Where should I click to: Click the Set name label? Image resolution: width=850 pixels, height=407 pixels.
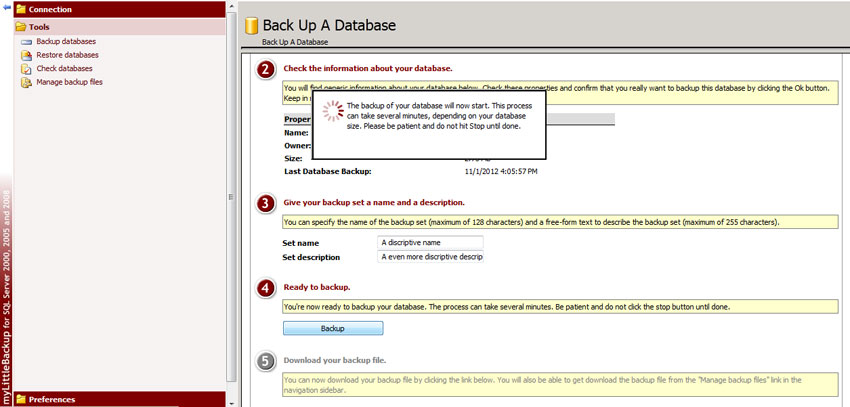pos(301,243)
